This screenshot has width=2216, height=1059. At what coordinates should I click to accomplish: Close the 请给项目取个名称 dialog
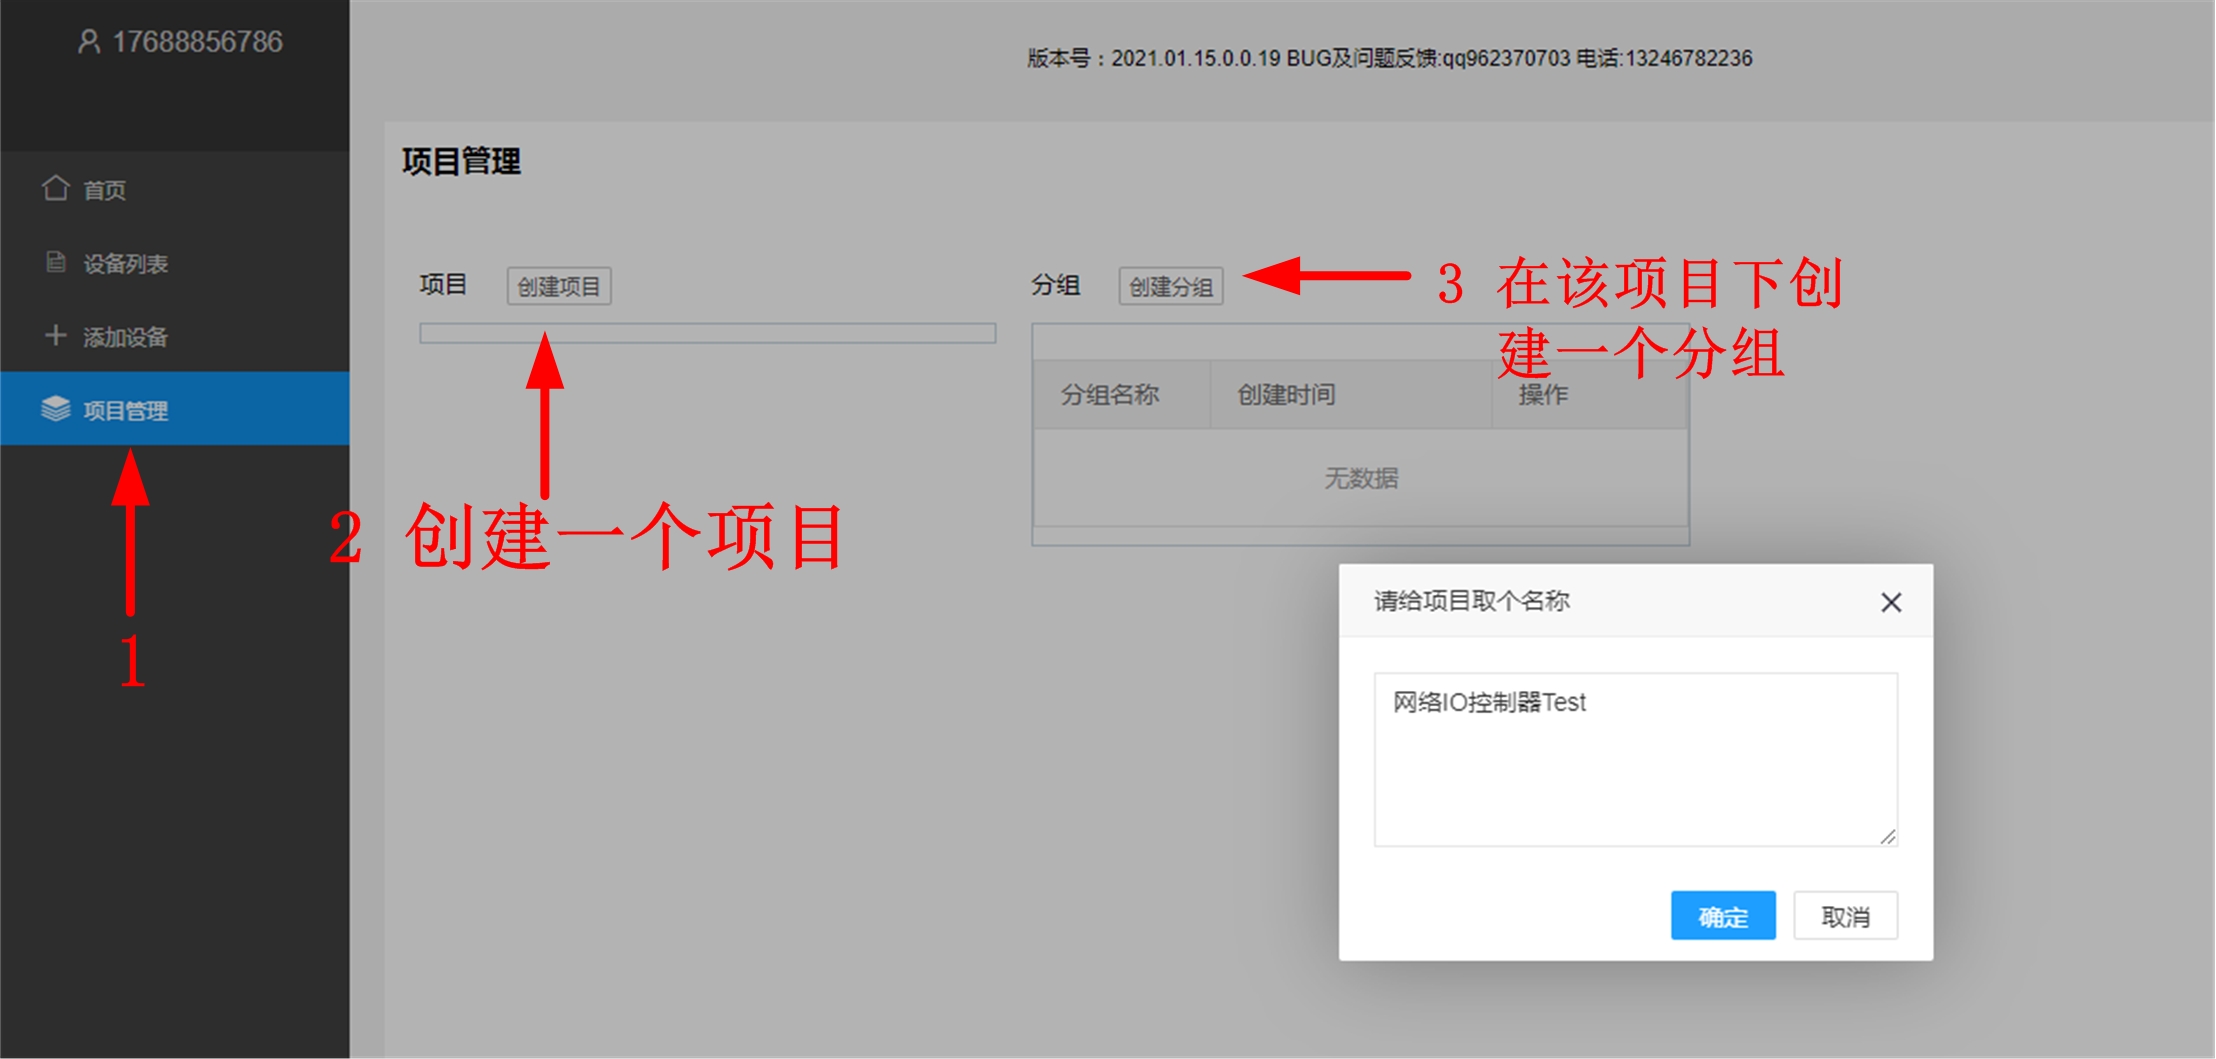click(x=1891, y=602)
